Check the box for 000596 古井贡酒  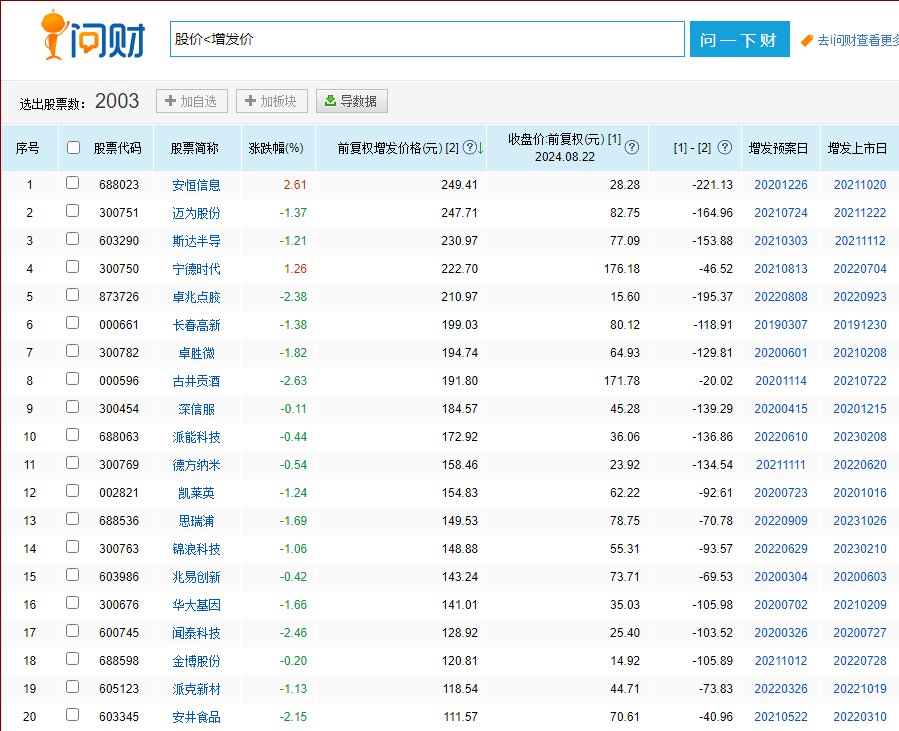72,379
